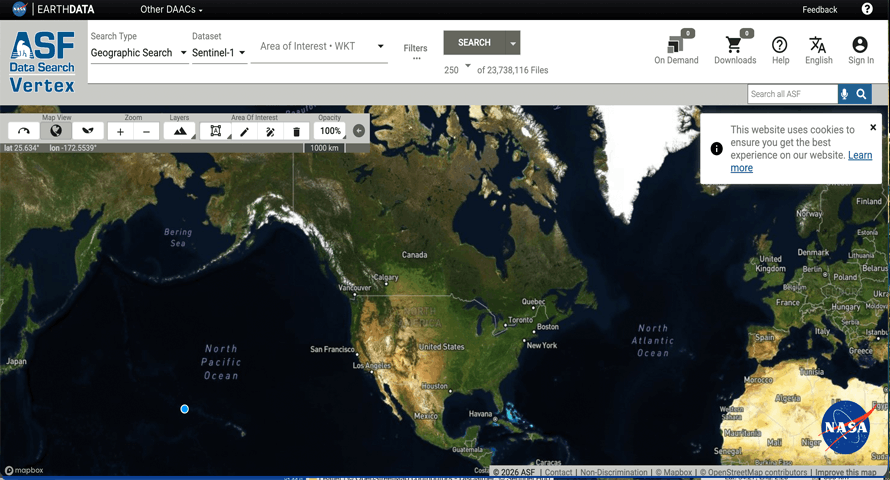Open the Feedback link

click(x=820, y=10)
